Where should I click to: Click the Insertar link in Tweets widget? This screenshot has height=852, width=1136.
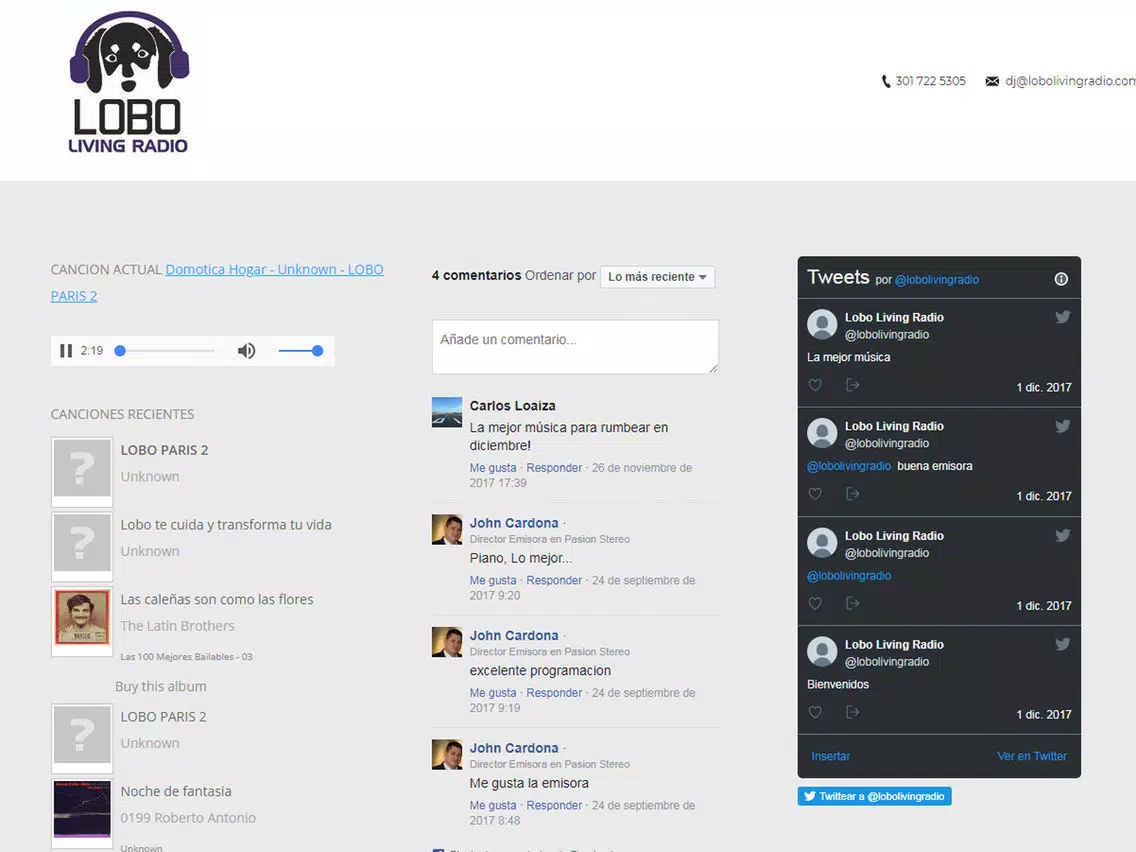tap(830, 756)
